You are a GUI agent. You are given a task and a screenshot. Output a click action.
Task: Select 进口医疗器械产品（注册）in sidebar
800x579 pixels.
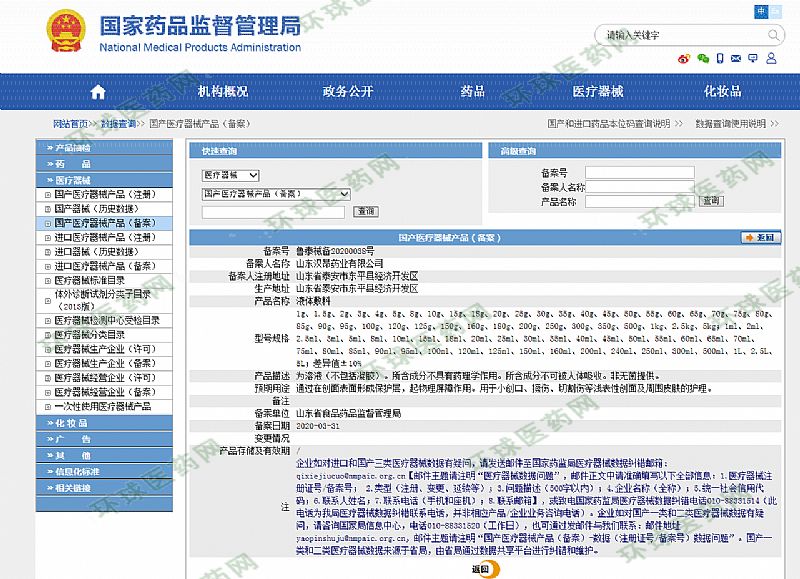[x=105, y=238]
